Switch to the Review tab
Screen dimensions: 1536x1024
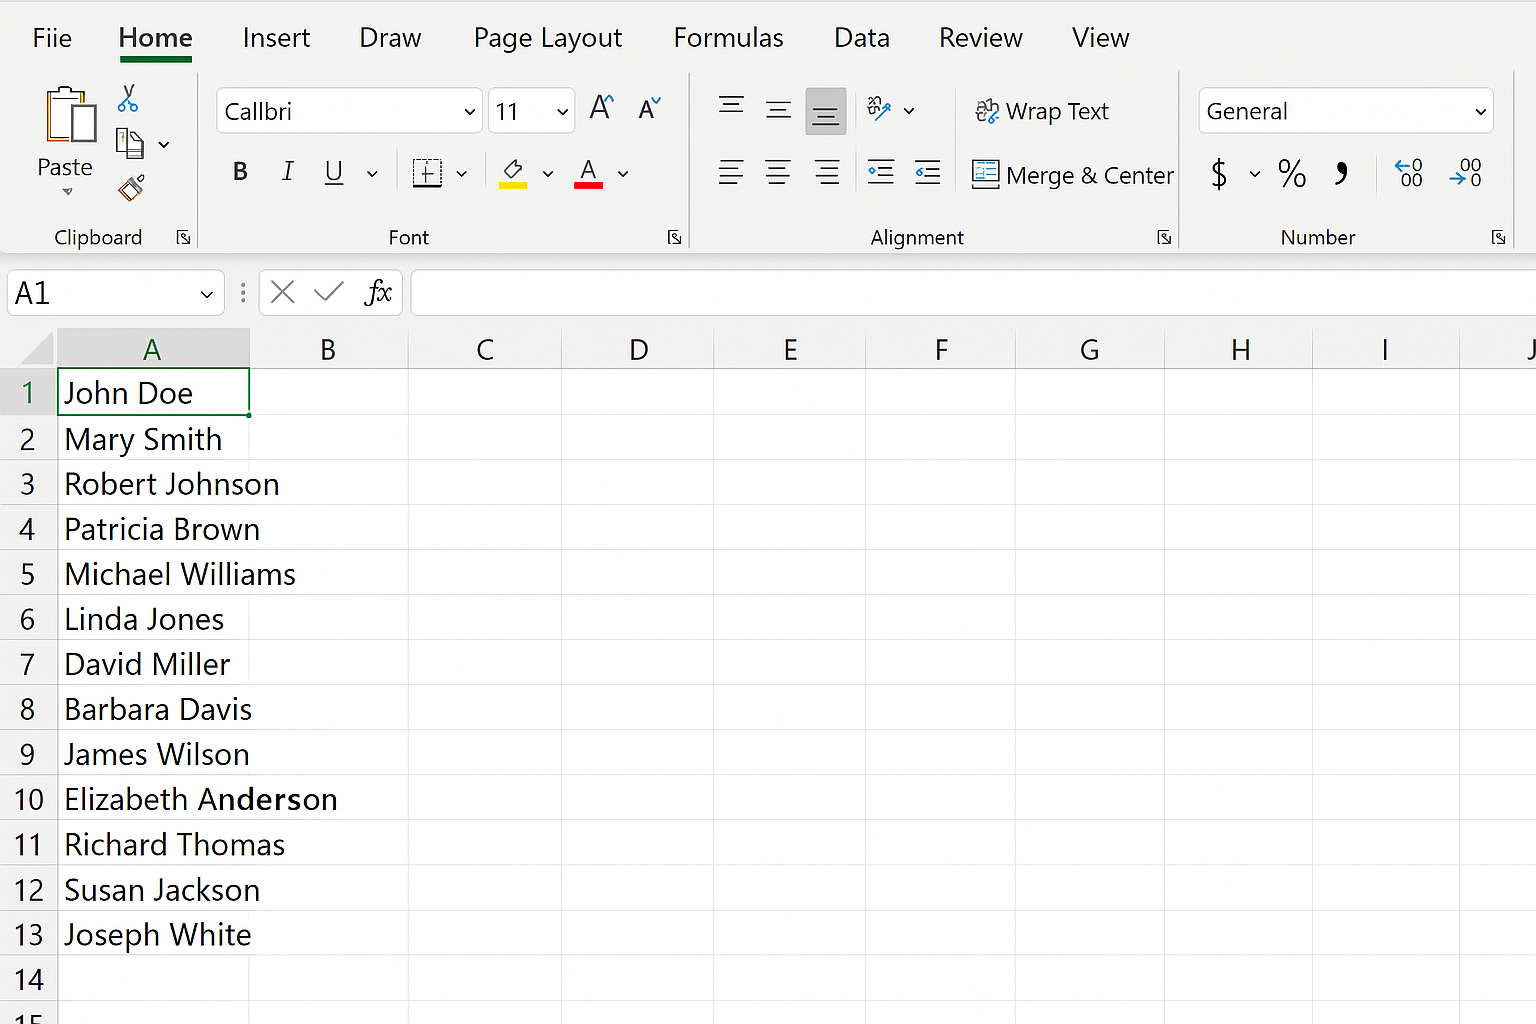click(981, 38)
